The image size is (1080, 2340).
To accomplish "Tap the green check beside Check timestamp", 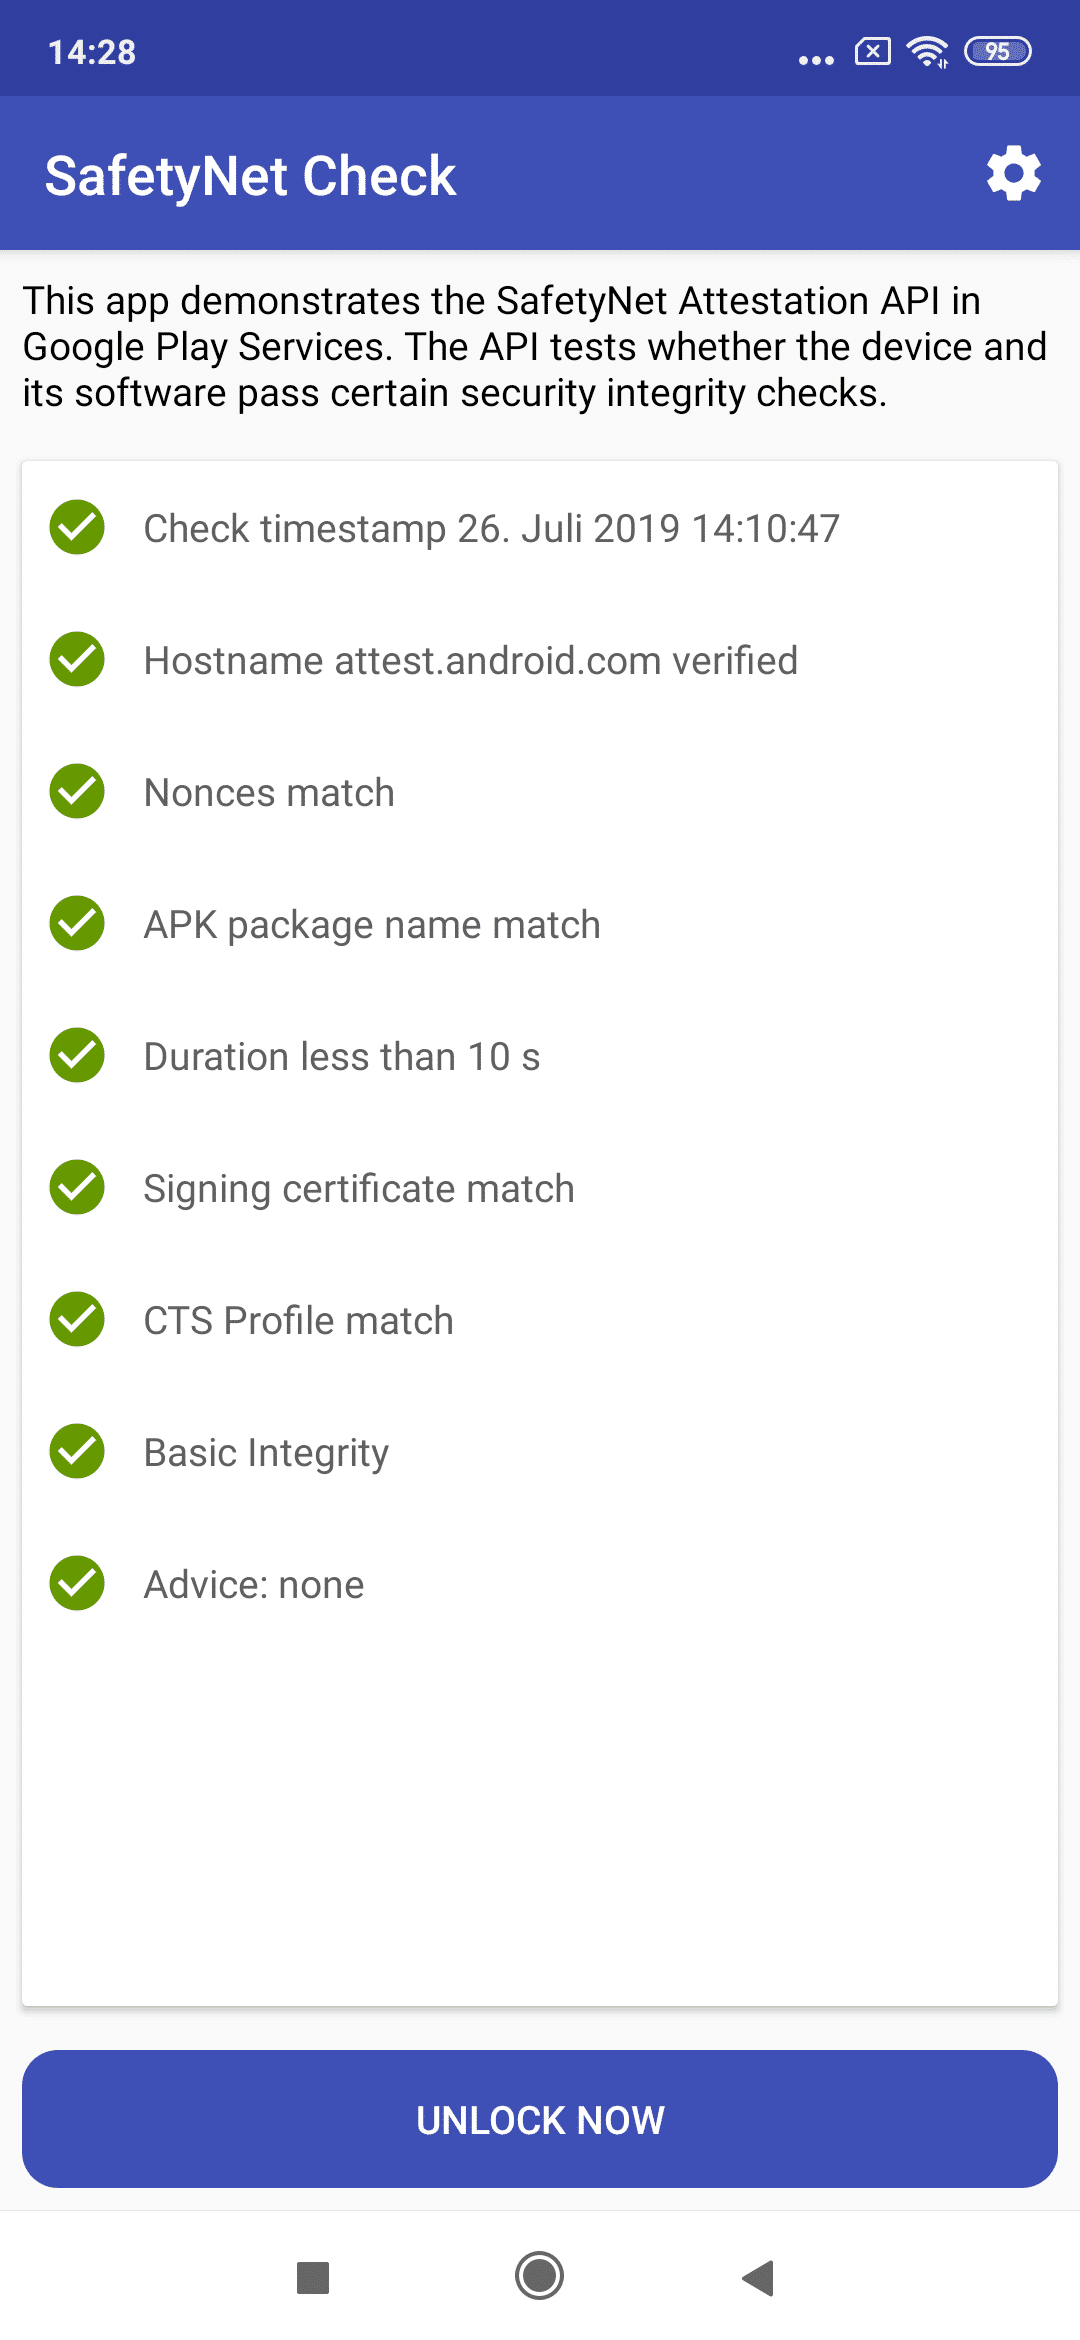I will 77,527.
